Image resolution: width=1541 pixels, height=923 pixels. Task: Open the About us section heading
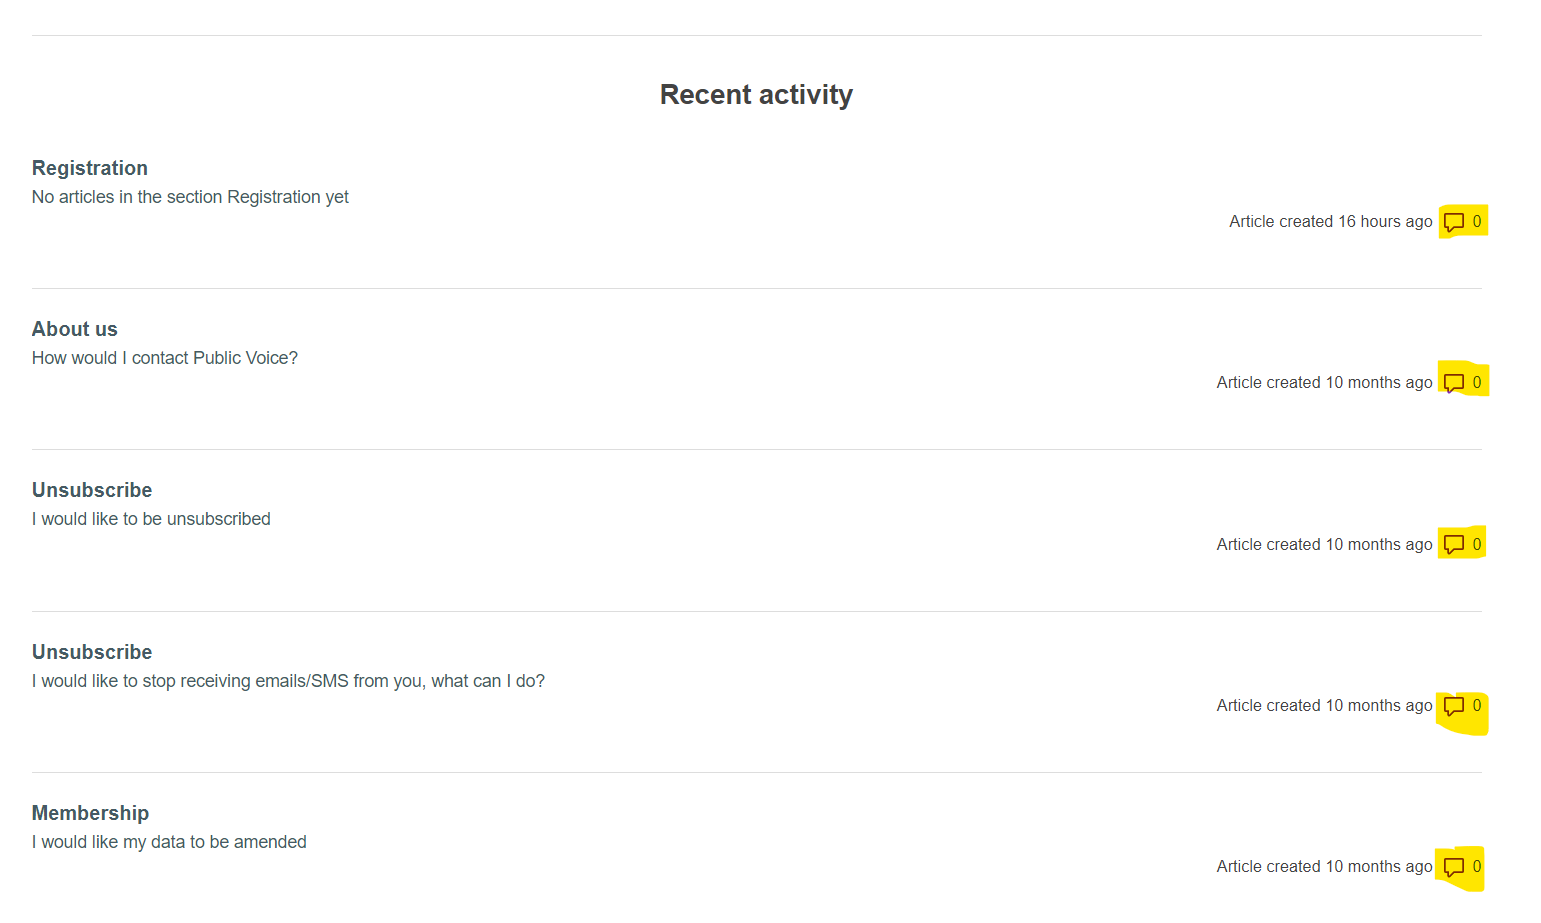coord(75,329)
